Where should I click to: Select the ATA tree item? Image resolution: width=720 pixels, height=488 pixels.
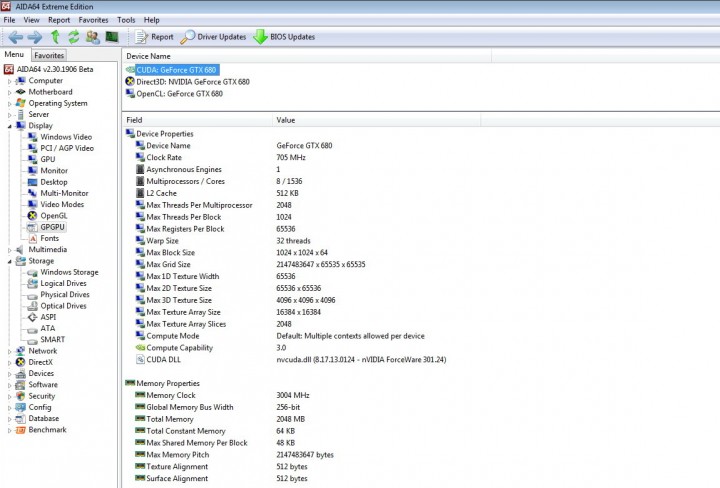pyautogui.click(x=47, y=328)
